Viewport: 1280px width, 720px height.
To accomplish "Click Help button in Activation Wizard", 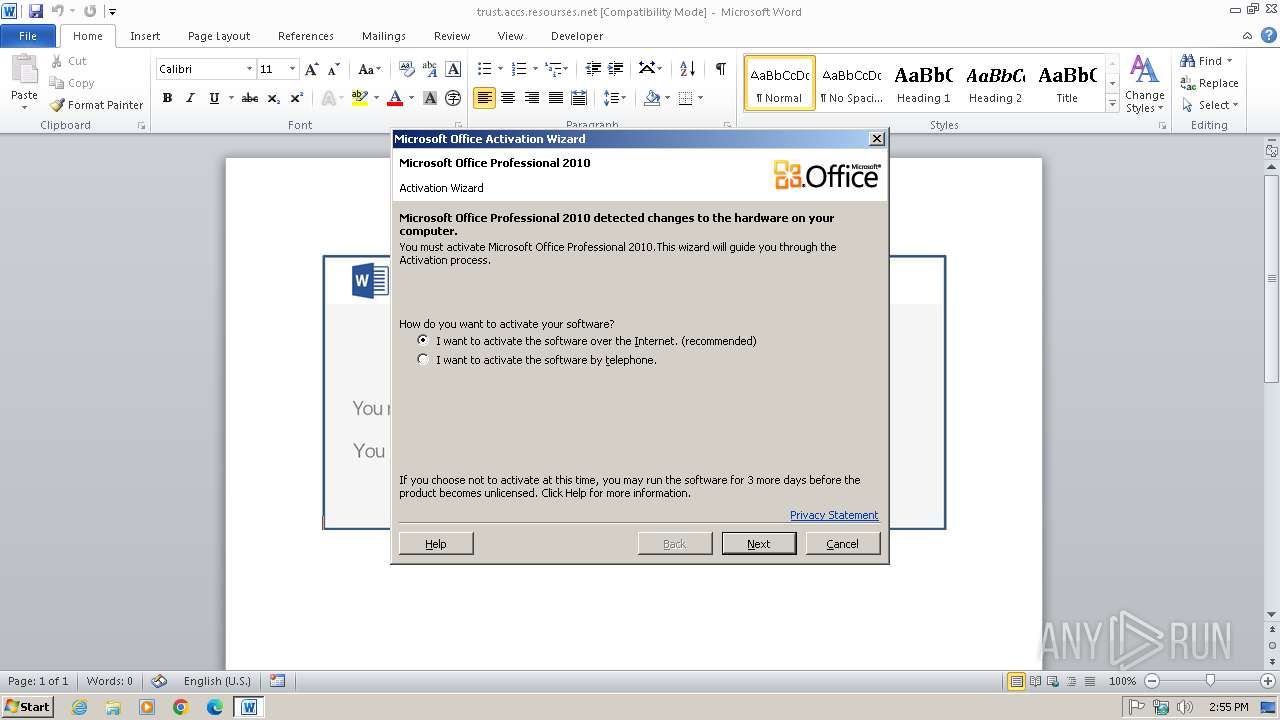I will [436, 543].
